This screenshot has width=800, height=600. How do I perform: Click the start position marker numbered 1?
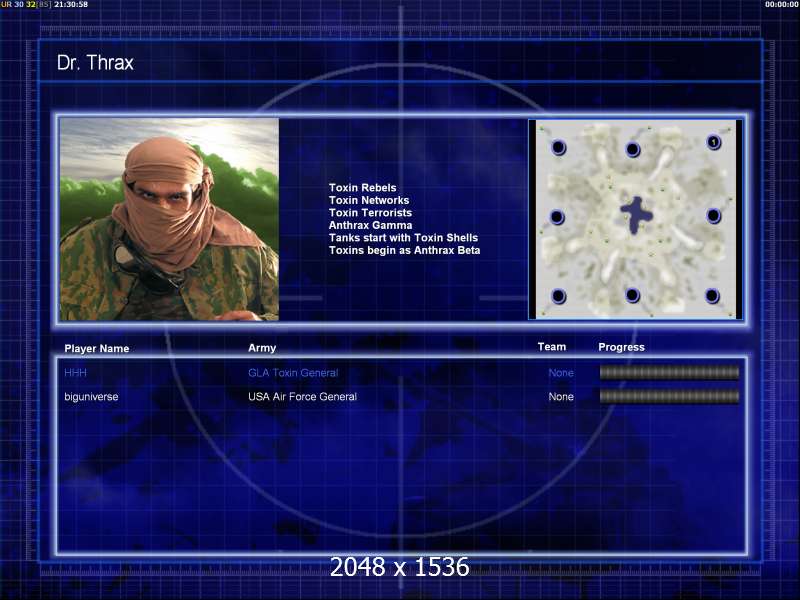click(713, 142)
